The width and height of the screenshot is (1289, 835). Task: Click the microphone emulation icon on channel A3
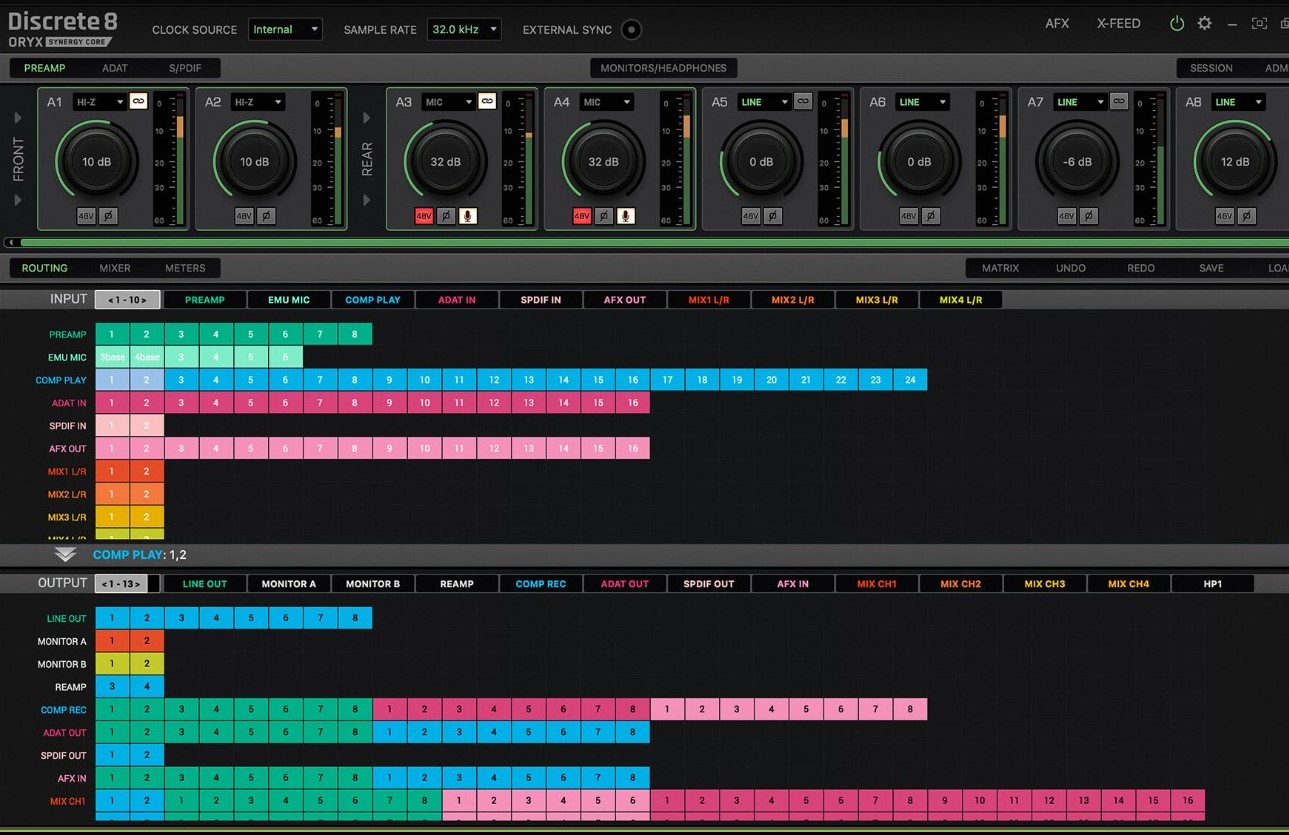467,216
